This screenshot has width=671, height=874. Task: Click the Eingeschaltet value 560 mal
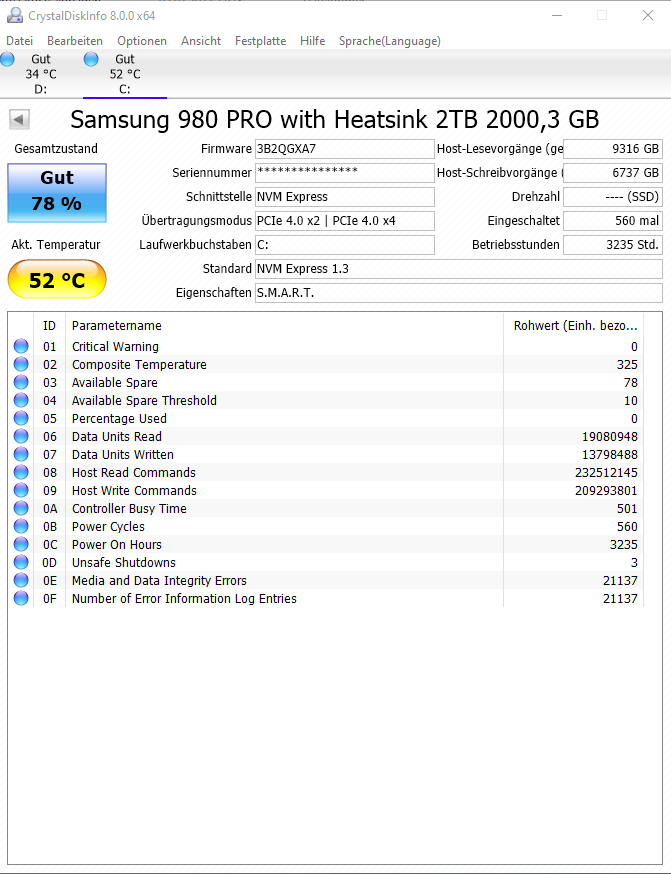pos(612,221)
